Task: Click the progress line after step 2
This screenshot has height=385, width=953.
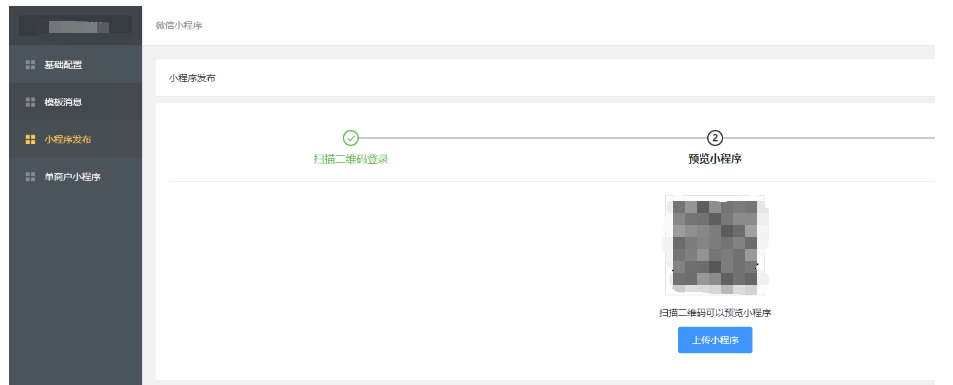Action: click(828, 138)
